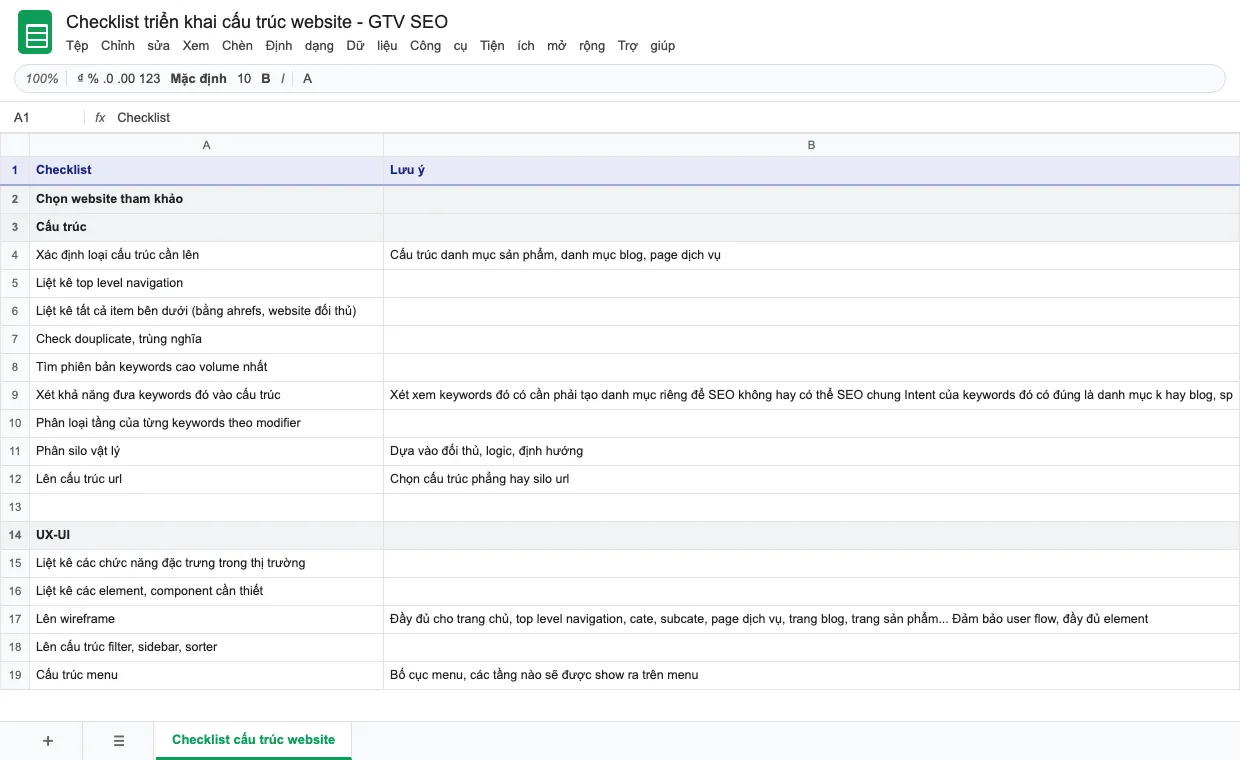The image size is (1240, 760).
Task: Open the Xem menu
Action: coord(196,45)
